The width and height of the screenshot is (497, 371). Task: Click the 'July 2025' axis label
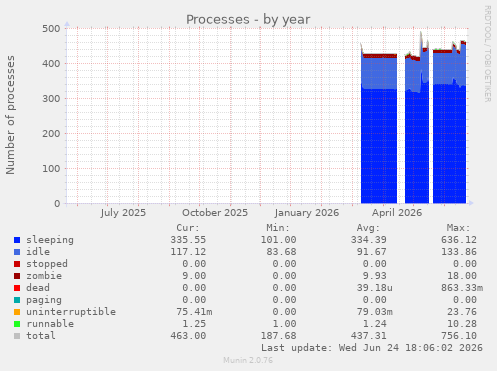[x=123, y=213]
